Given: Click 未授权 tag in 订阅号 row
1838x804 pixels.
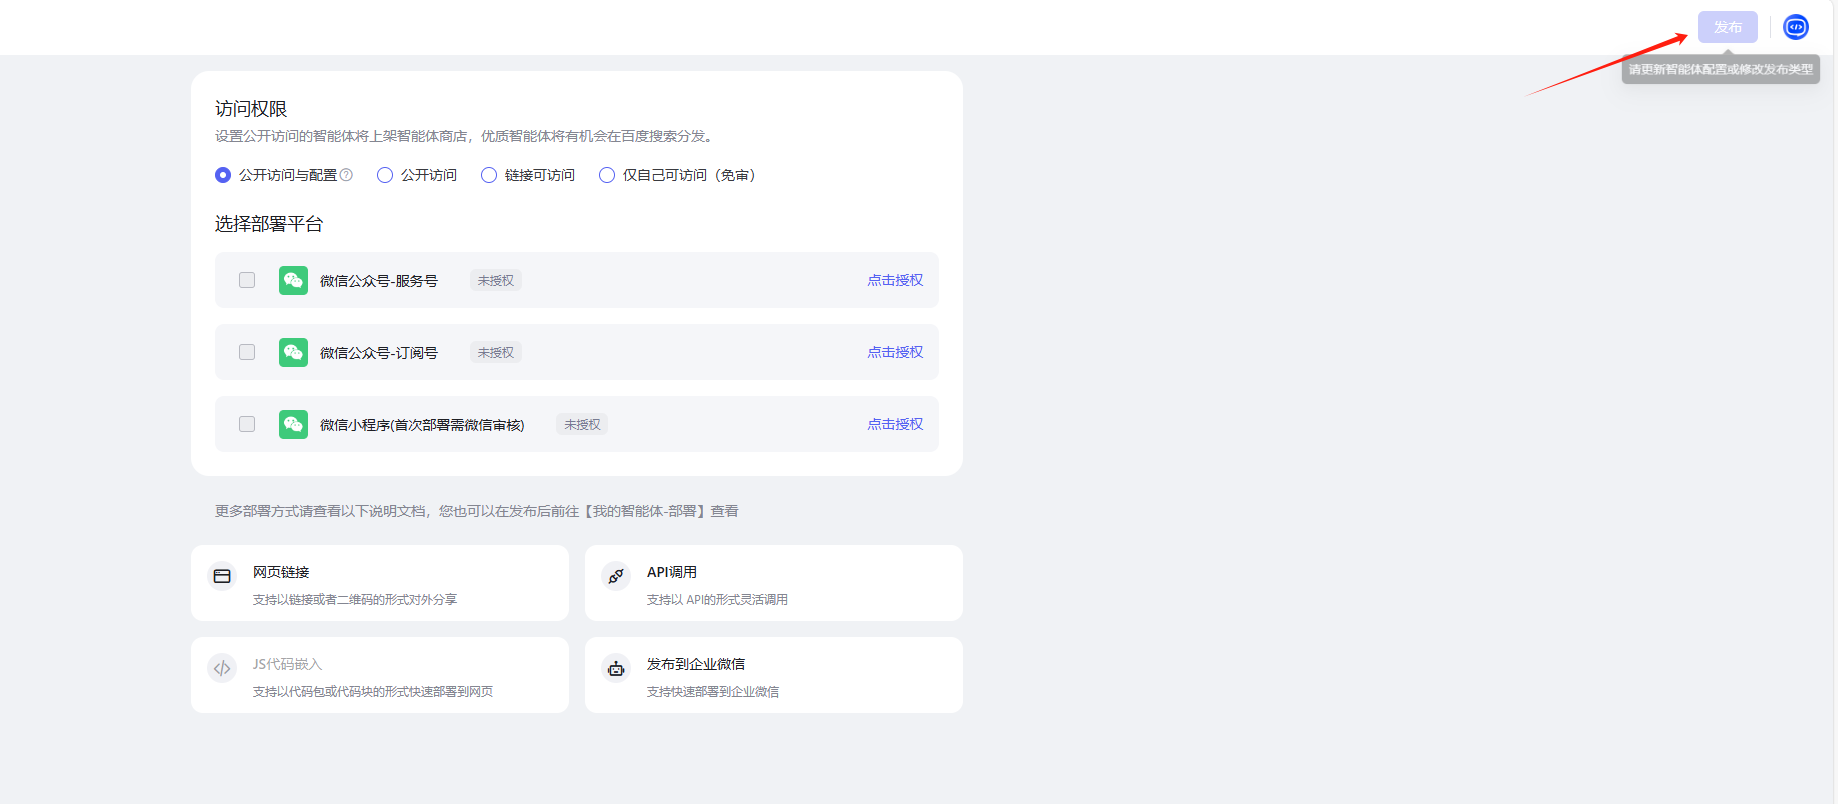Looking at the screenshot, I should pos(496,353).
